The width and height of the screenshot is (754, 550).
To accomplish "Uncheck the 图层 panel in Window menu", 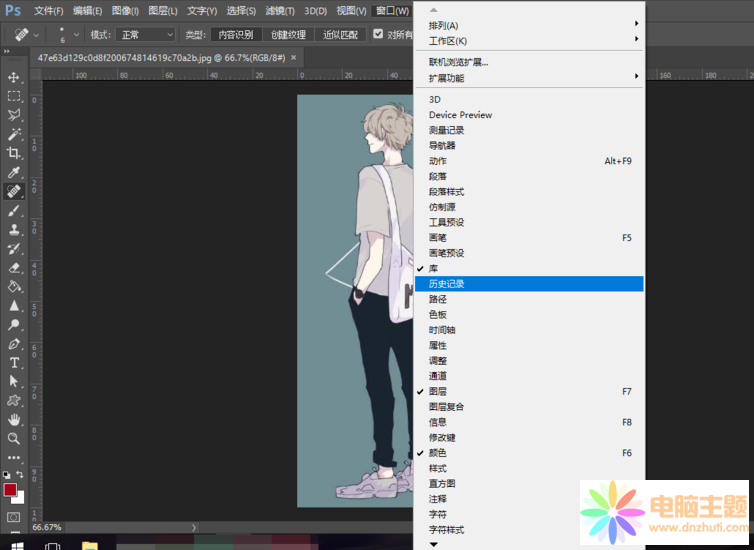I will pyautogui.click(x=438, y=391).
